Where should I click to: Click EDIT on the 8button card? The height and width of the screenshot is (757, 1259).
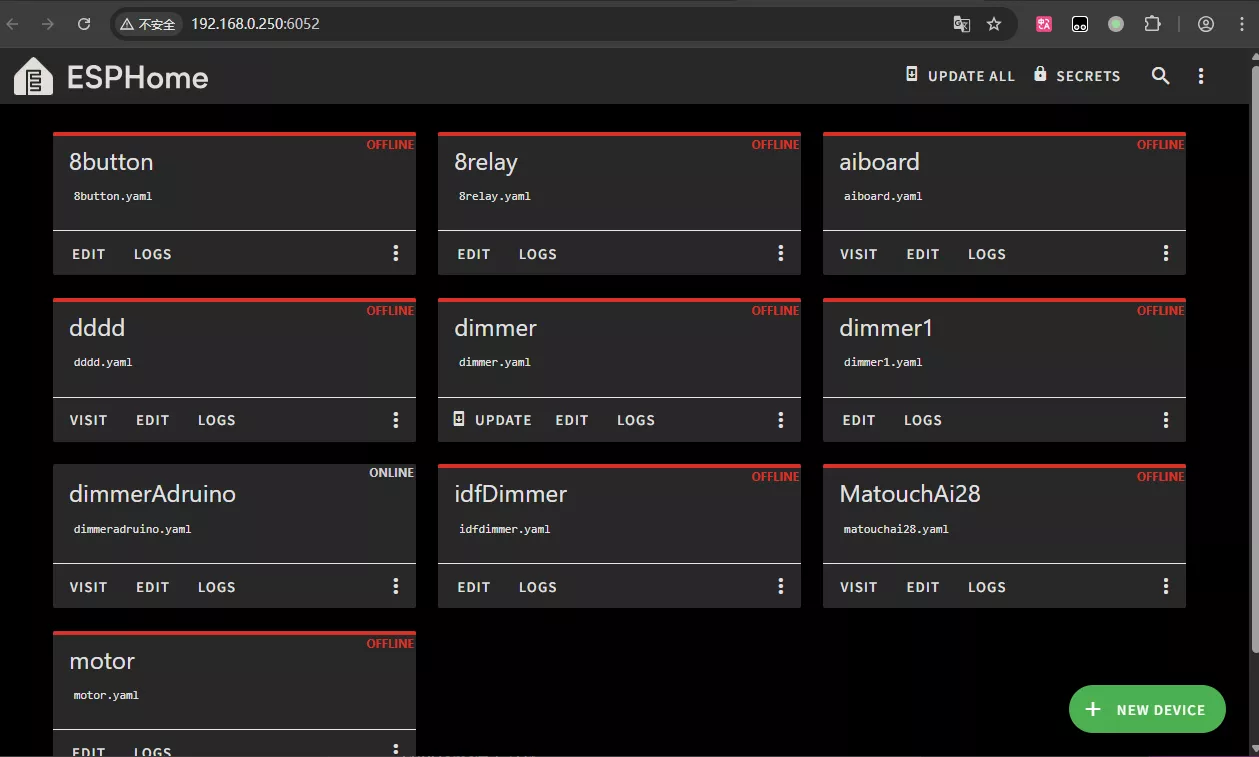click(x=89, y=254)
